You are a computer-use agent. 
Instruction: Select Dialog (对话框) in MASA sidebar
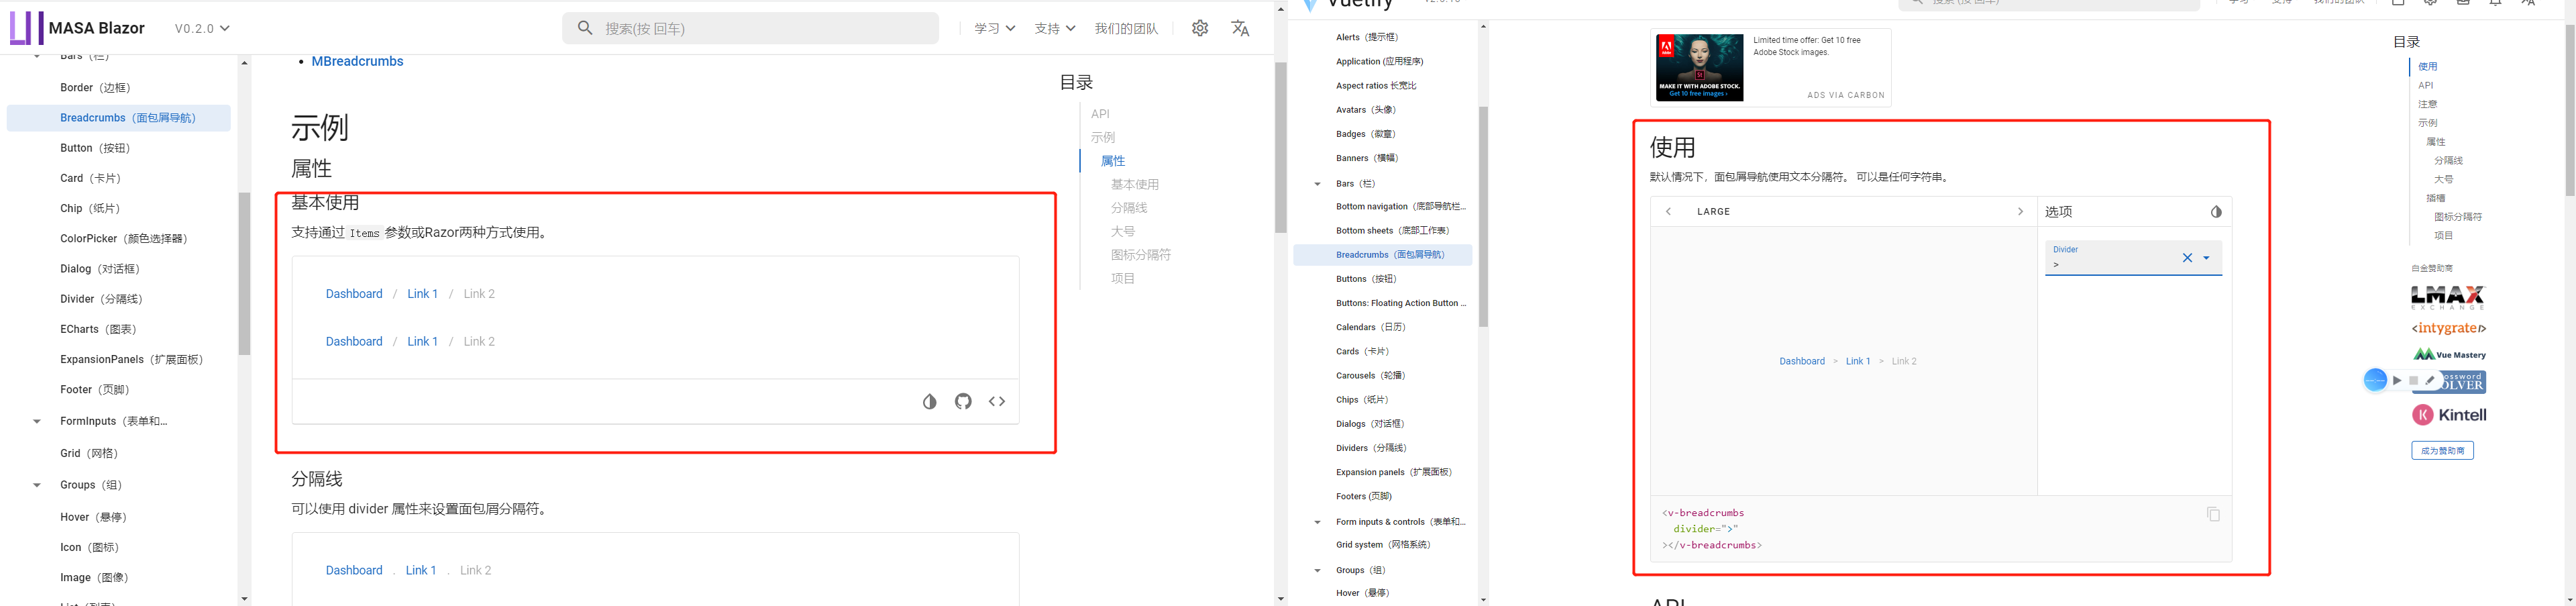[100, 269]
